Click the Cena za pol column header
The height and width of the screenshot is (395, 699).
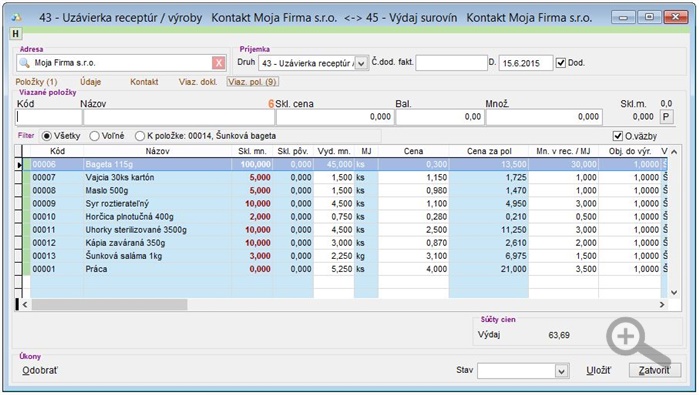click(489, 152)
